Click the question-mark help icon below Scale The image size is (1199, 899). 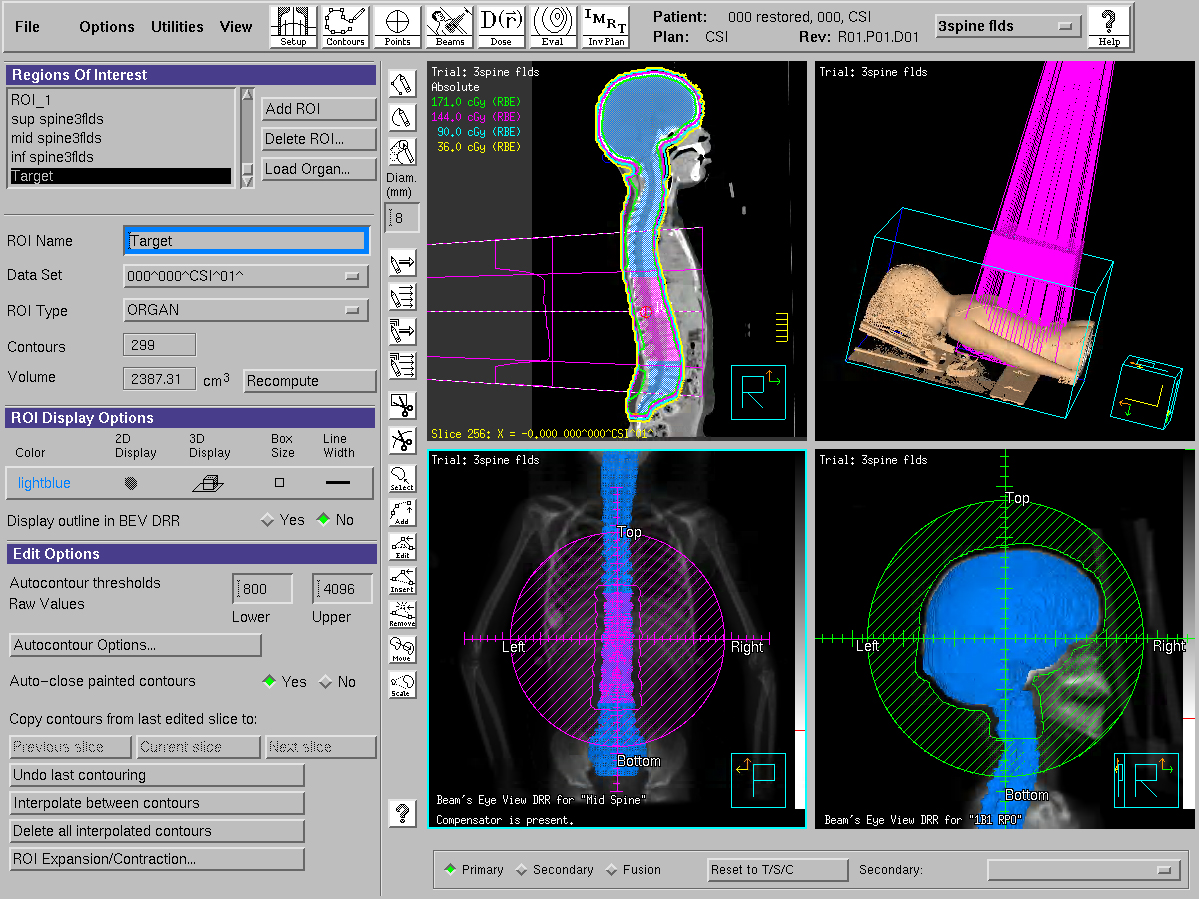coord(402,813)
